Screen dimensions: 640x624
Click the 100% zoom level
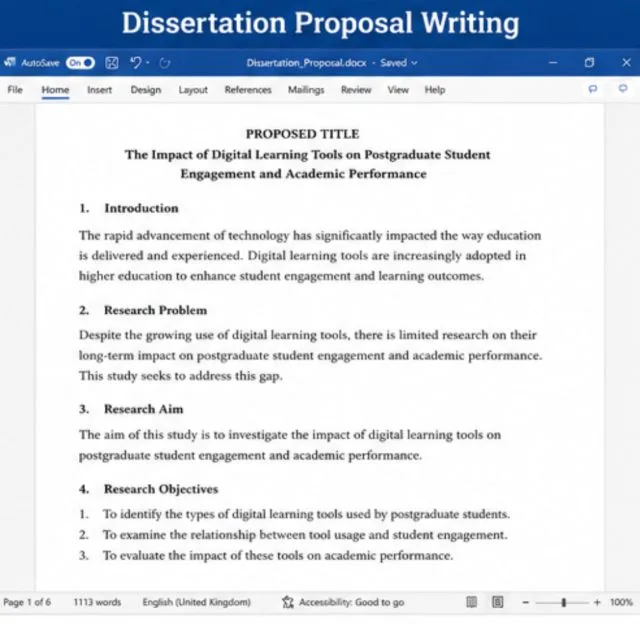tap(621, 602)
